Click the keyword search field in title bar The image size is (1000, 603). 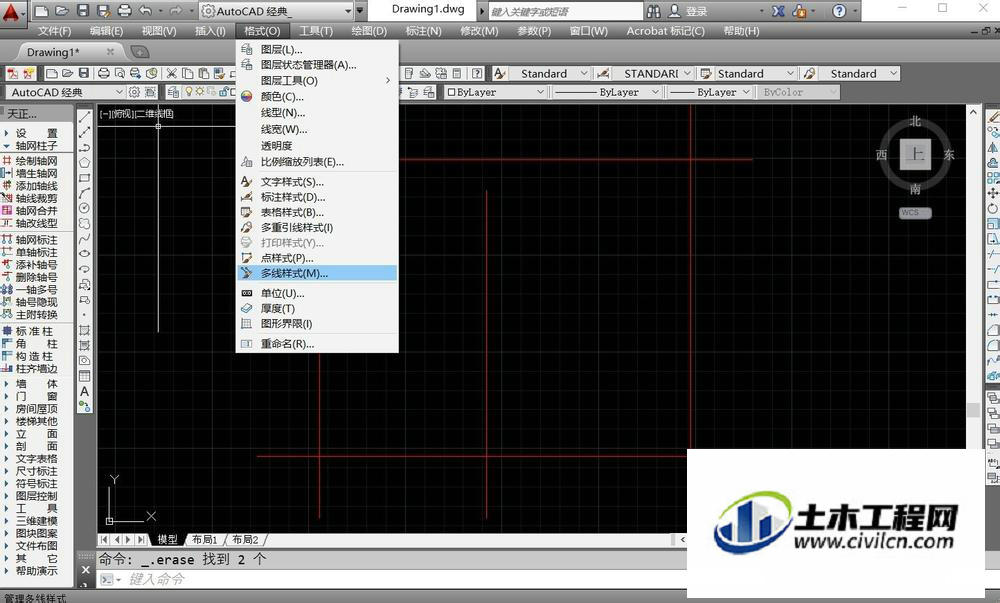[x=565, y=11]
